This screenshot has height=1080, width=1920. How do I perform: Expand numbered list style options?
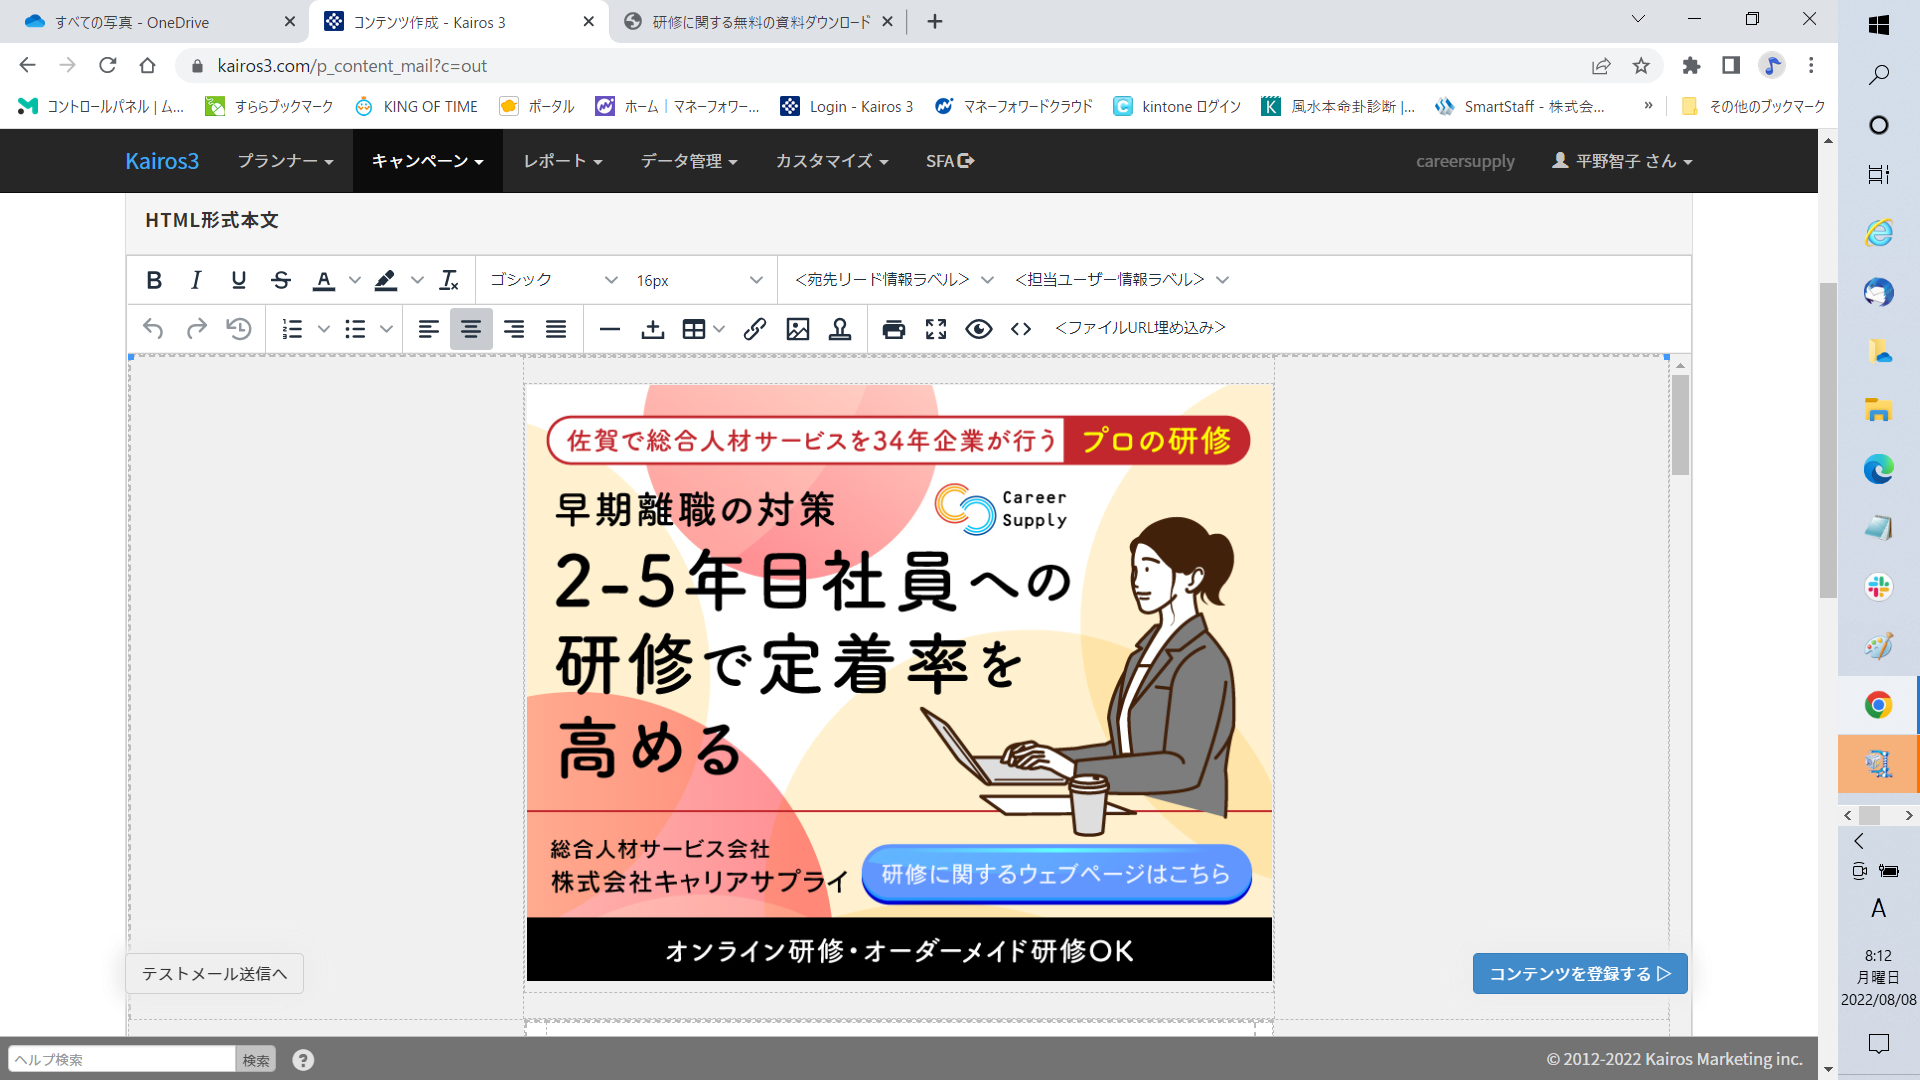(x=323, y=329)
